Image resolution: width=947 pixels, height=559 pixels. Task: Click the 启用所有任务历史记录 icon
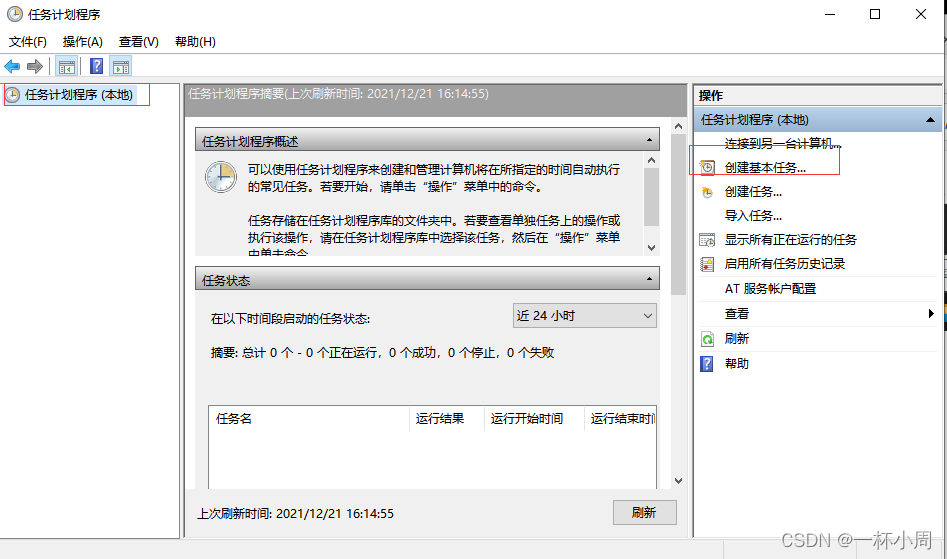(707, 264)
